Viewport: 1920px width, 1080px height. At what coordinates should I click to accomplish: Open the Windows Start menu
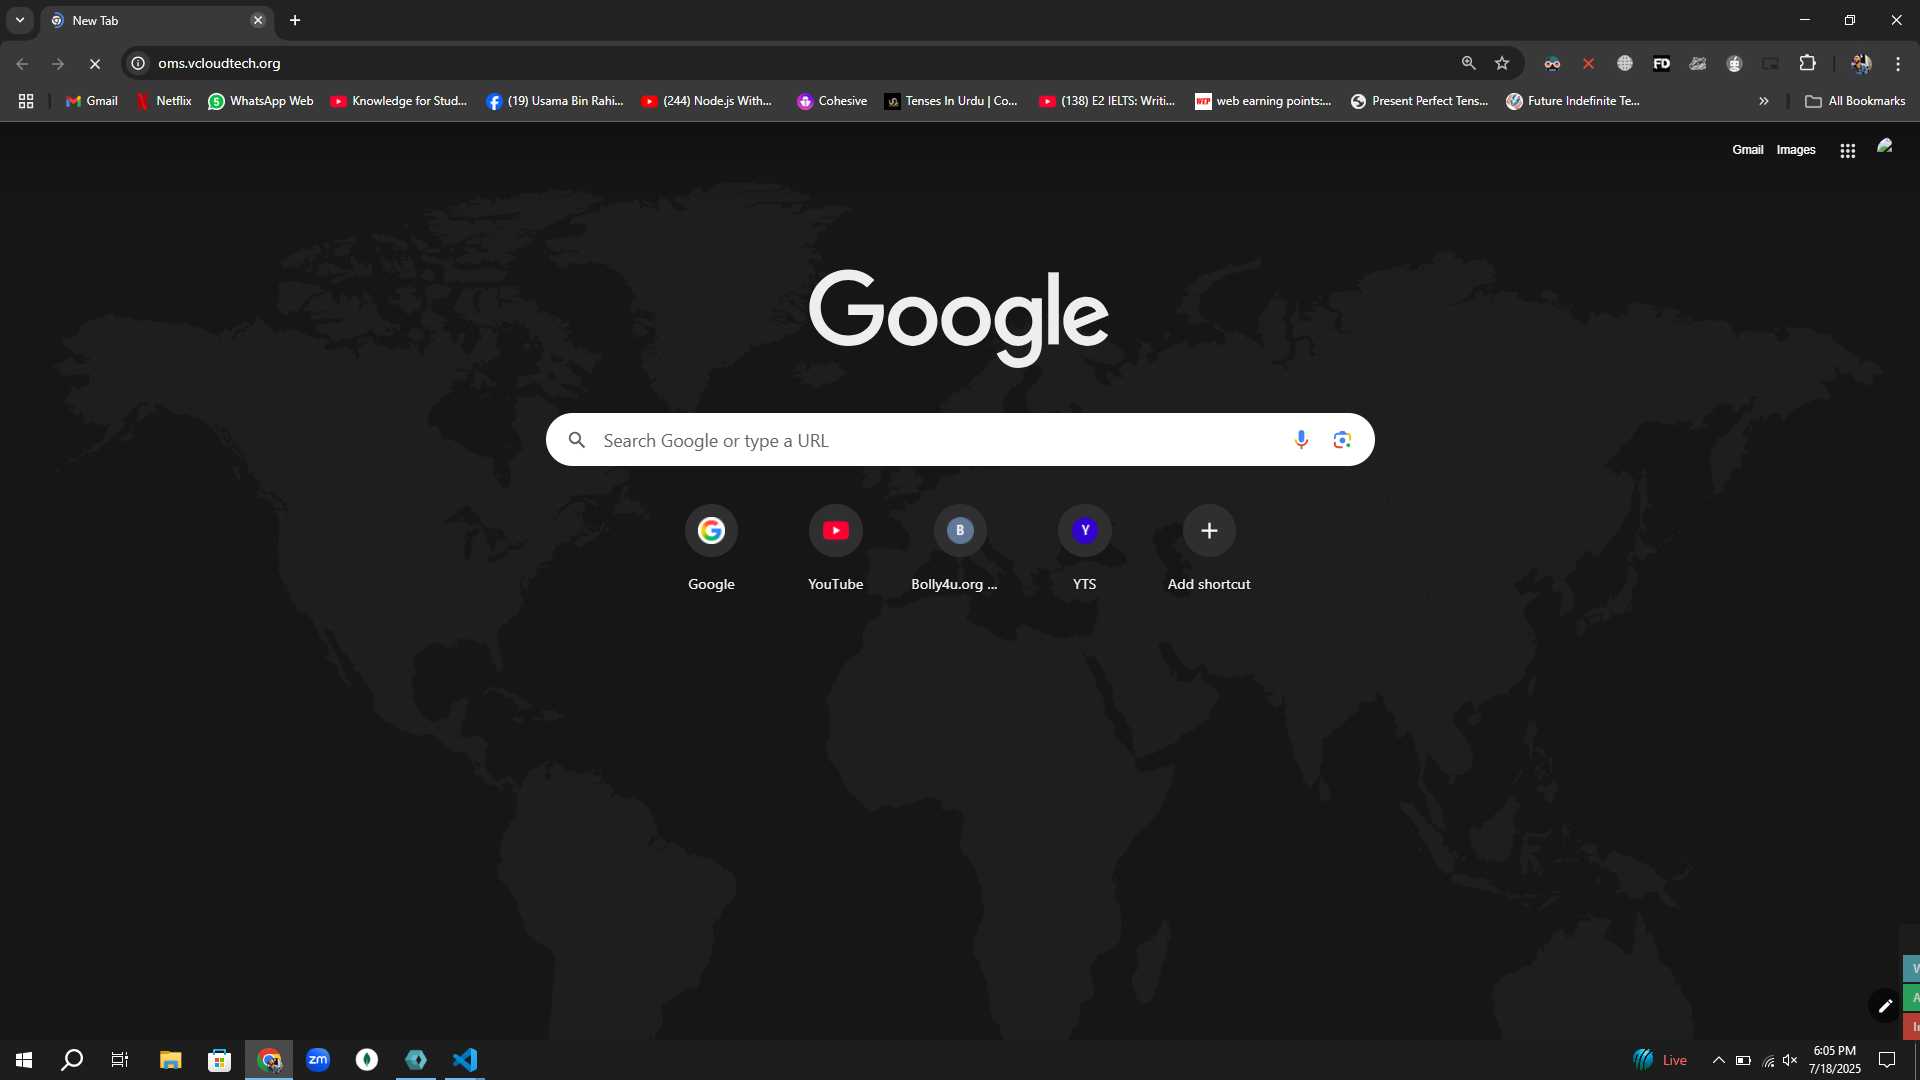tap(24, 1060)
